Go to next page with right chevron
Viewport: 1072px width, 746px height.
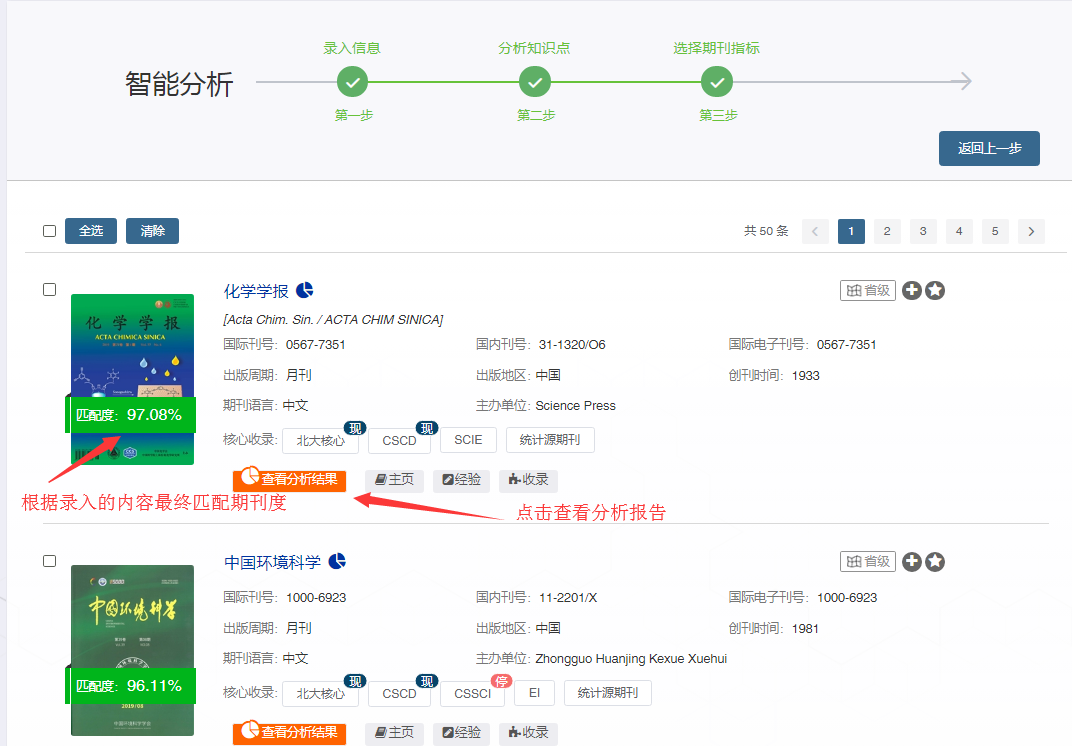[1031, 232]
